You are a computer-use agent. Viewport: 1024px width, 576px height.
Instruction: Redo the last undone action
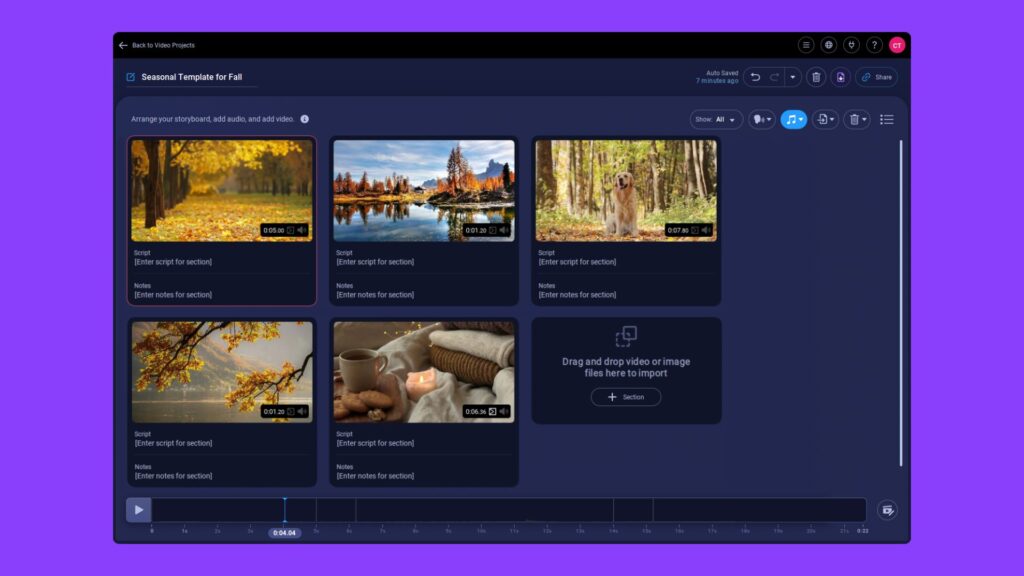[775, 77]
